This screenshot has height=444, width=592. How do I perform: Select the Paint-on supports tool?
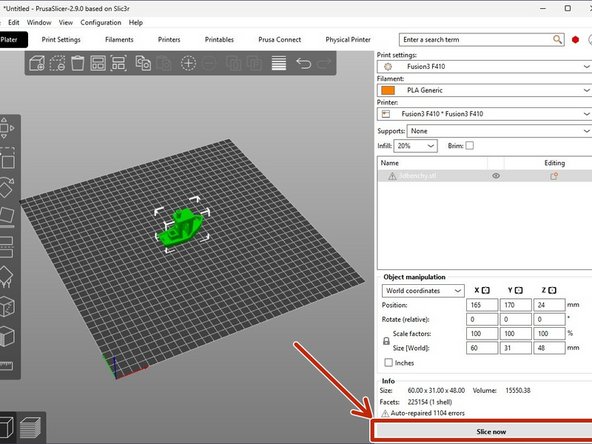tap(6, 277)
